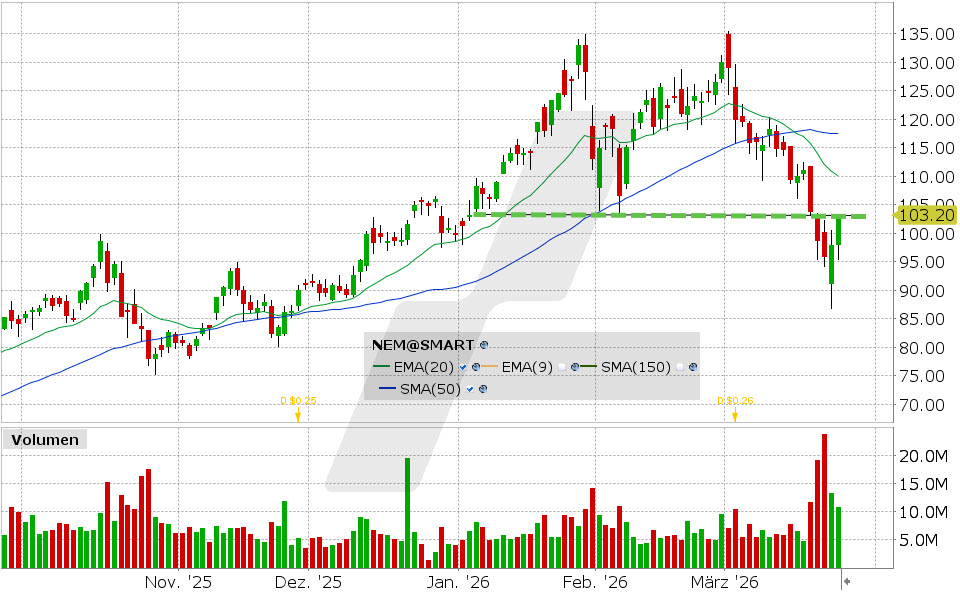960x600 pixels.
Task: Select the highest candlestick near 135.00
Action: [729, 45]
